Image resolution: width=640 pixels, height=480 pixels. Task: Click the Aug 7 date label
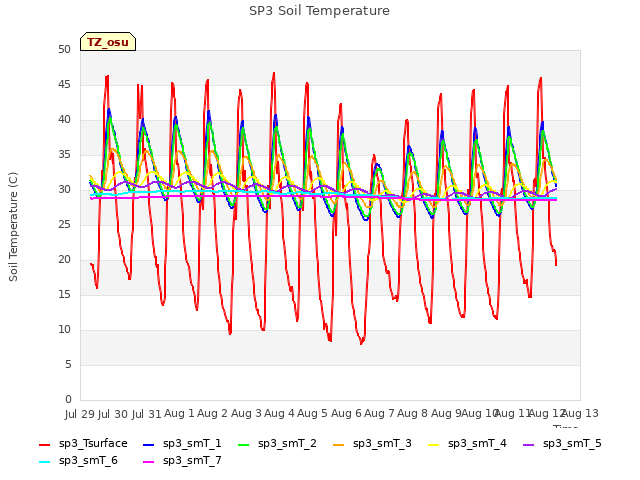tap(379, 414)
